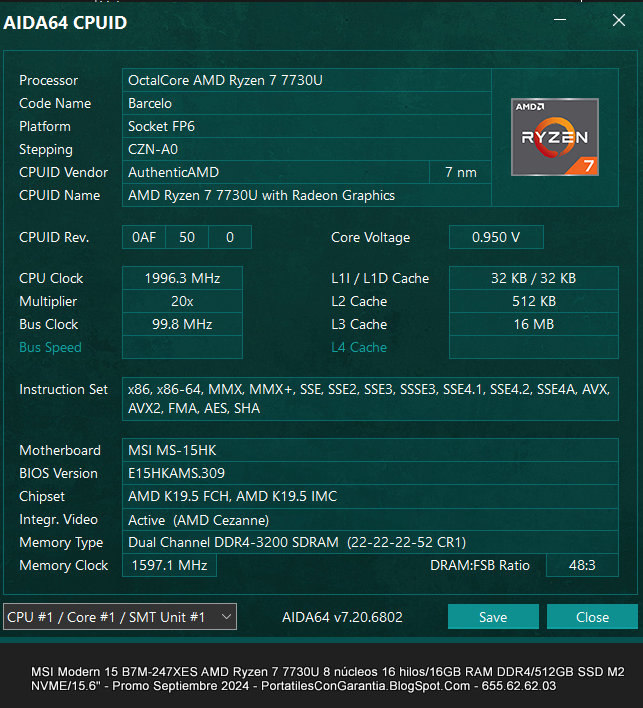Image resolution: width=643 pixels, height=708 pixels.
Task: Click the Bus Speed label
Action: [51, 348]
